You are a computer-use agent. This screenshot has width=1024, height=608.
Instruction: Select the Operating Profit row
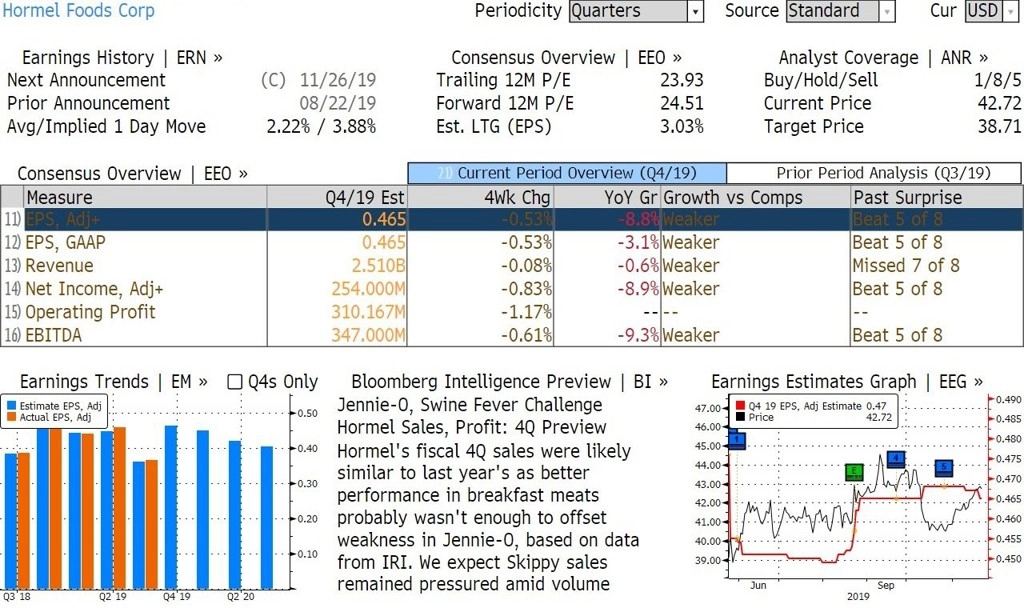[x=511, y=312]
